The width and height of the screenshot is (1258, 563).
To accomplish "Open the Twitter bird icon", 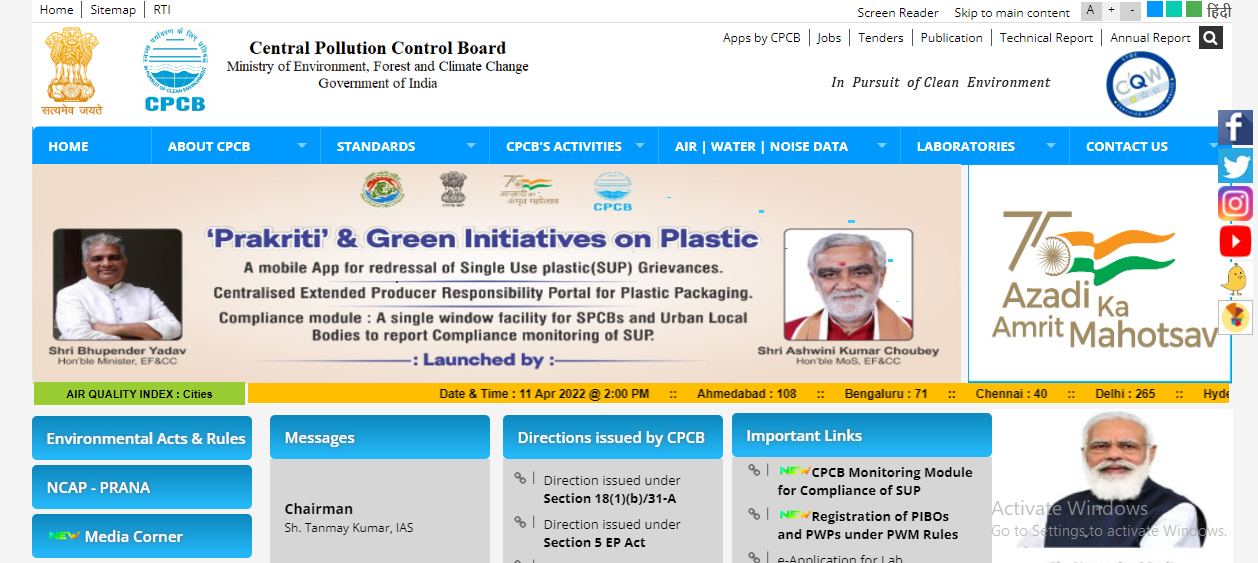I will pyautogui.click(x=1235, y=165).
